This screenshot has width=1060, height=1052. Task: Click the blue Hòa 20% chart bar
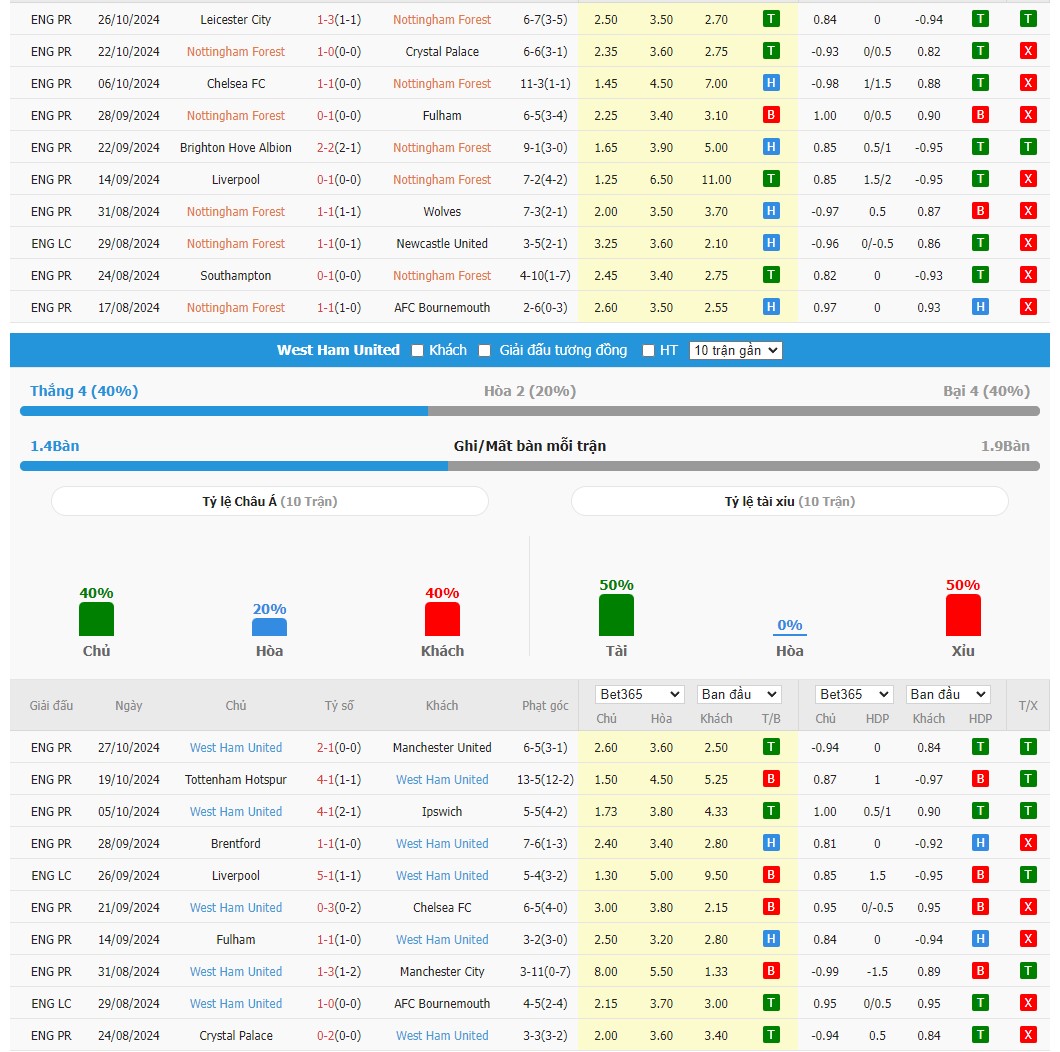point(269,627)
